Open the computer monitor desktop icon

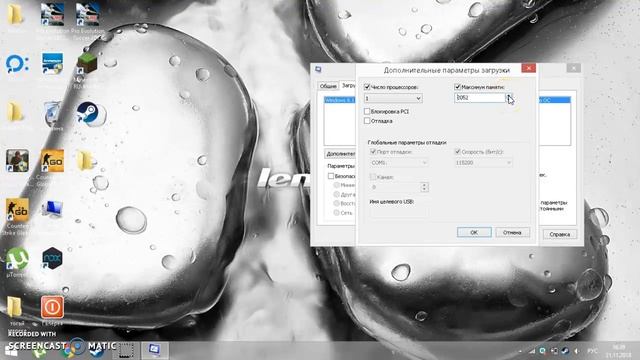coord(52,209)
